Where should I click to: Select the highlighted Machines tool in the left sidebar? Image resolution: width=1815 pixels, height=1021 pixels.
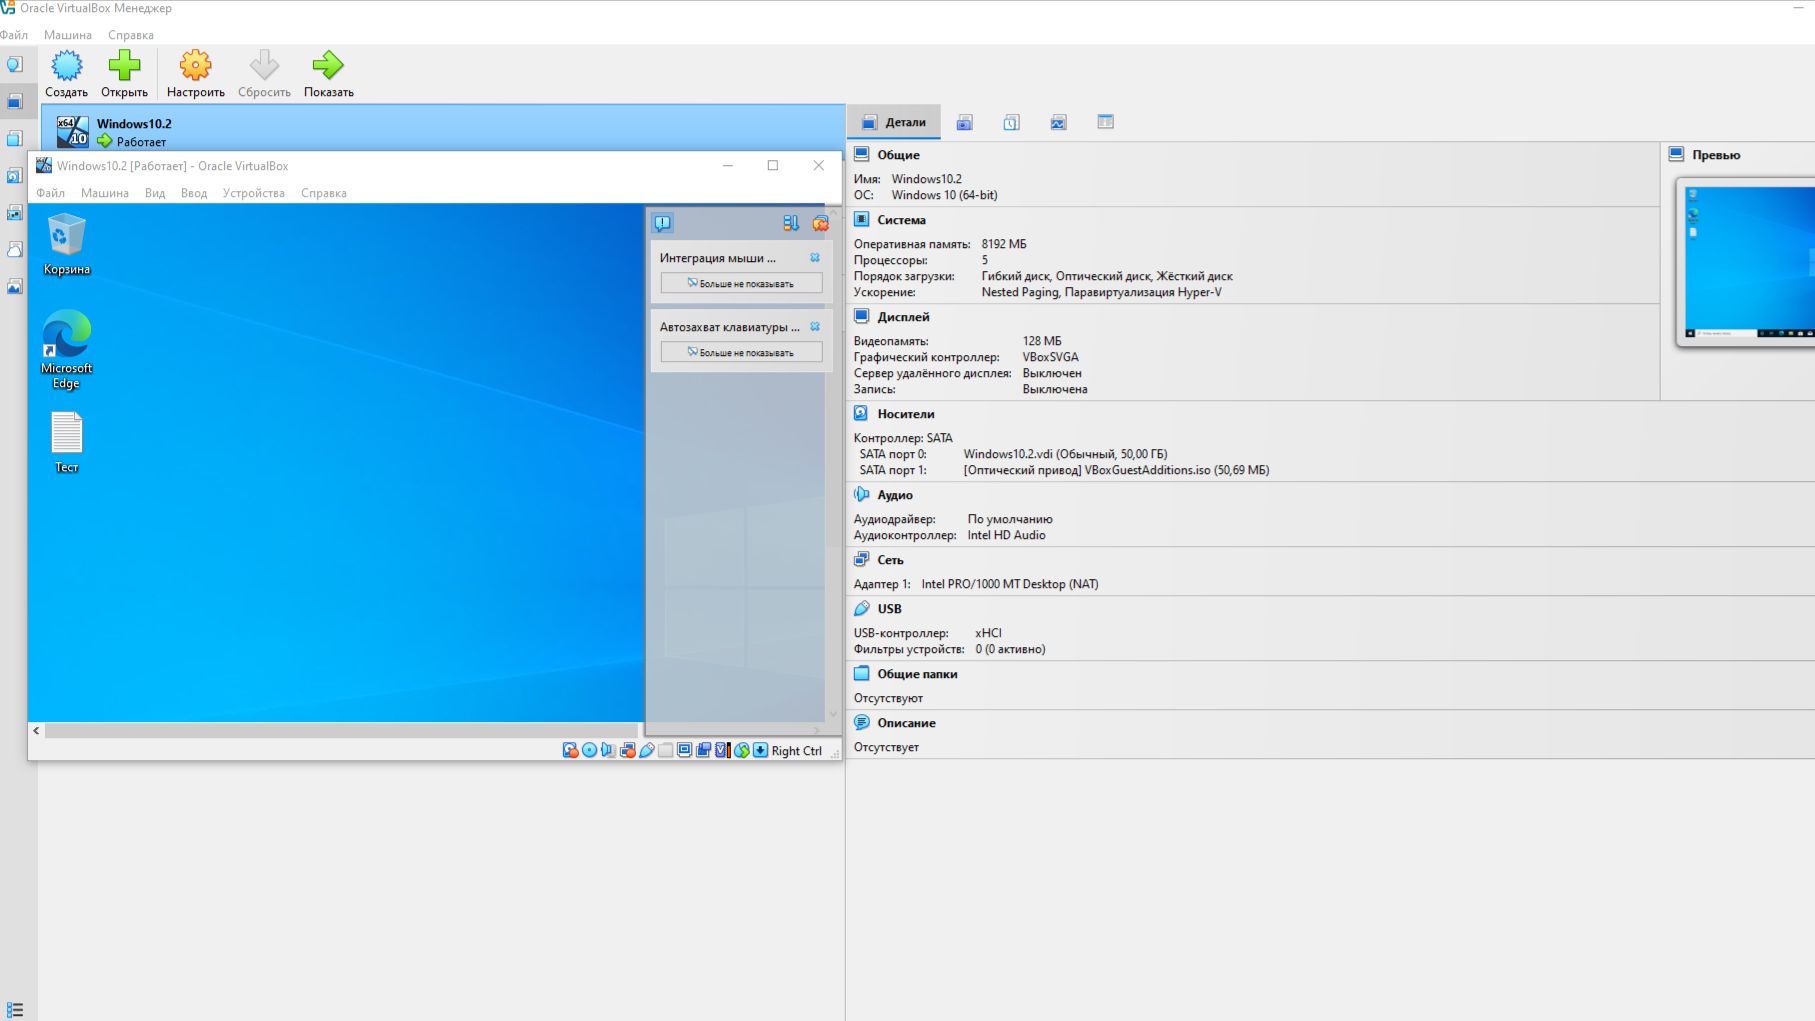pos(15,102)
